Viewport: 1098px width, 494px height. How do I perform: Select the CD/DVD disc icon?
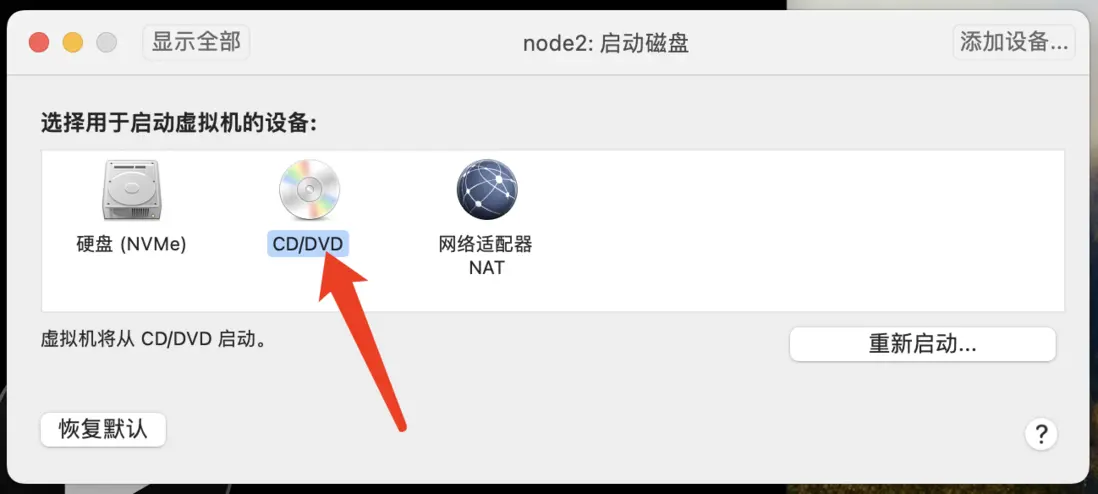point(309,190)
